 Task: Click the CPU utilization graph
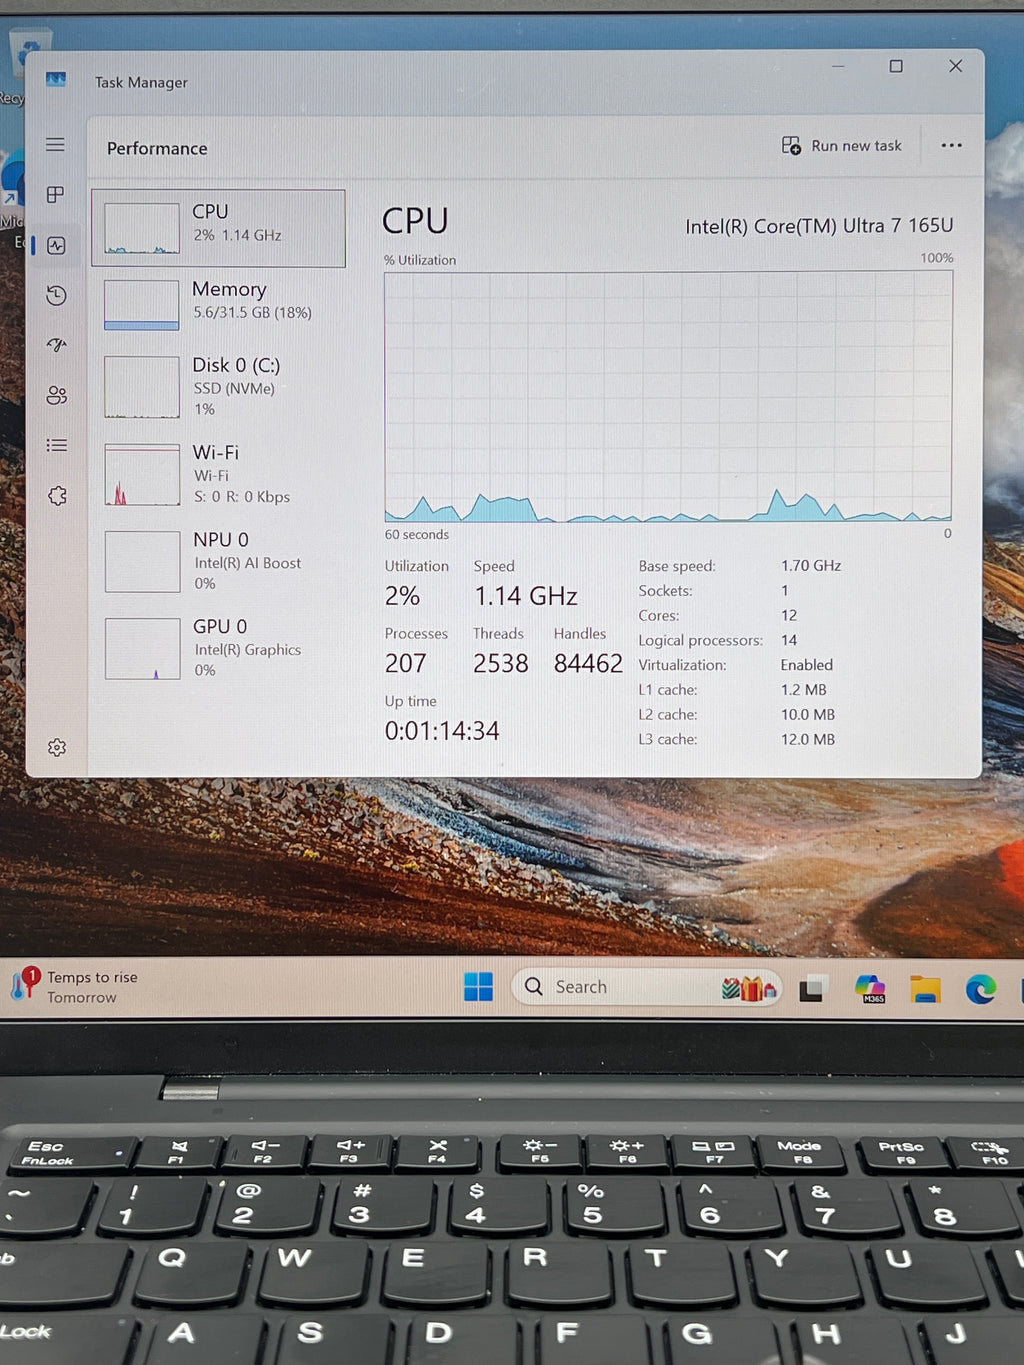(x=668, y=396)
